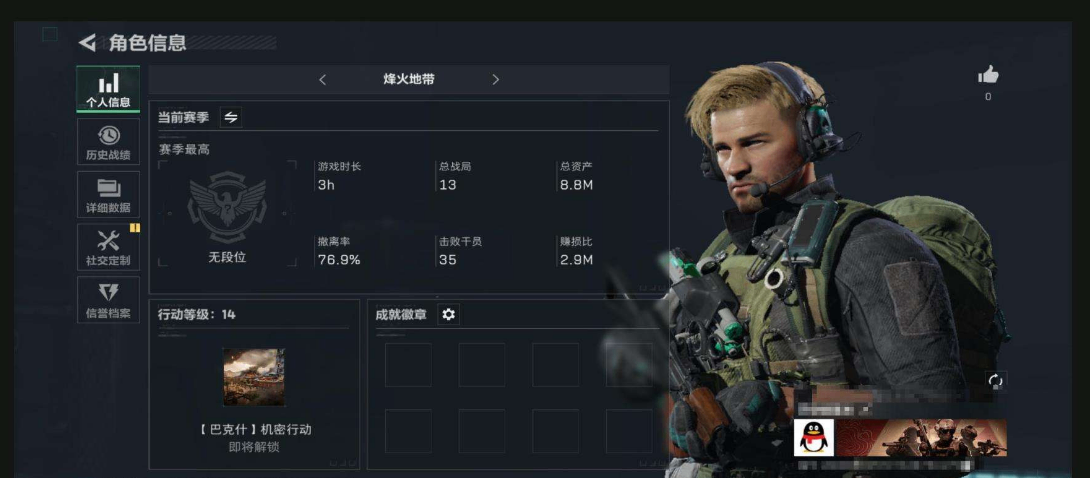Click the QQ penguin avatar

(x=813, y=438)
